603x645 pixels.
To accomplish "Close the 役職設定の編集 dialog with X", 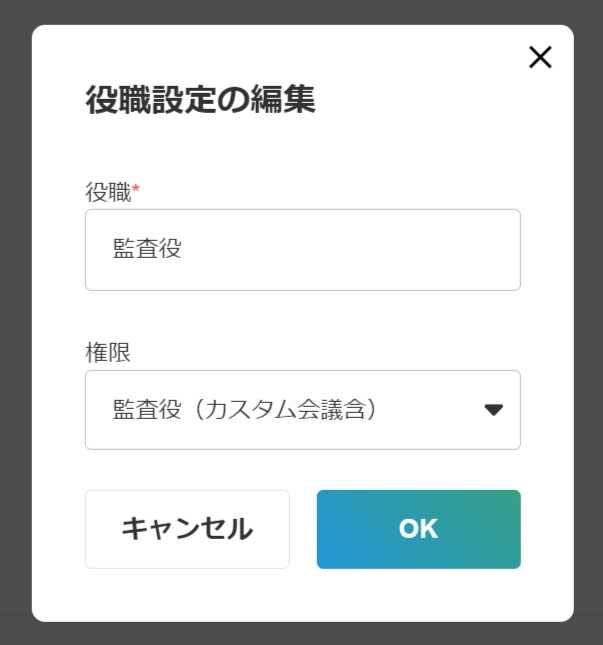I will click(540, 58).
